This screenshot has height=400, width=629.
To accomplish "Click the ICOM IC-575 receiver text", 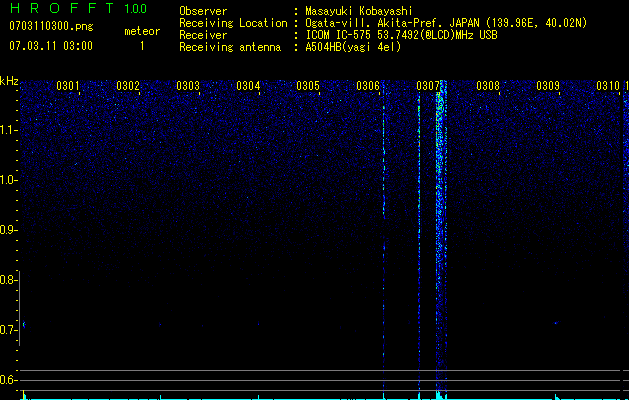I will 401,35.
